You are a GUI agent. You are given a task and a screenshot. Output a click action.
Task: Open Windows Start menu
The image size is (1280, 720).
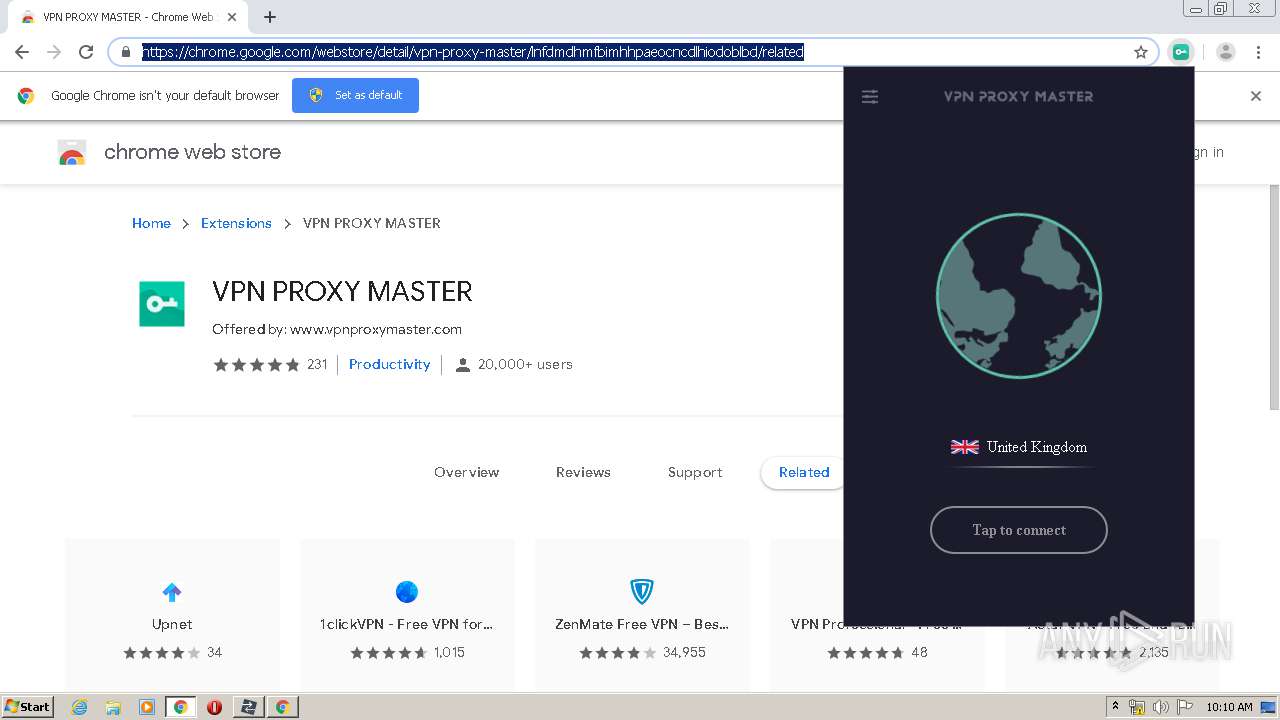point(27,706)
